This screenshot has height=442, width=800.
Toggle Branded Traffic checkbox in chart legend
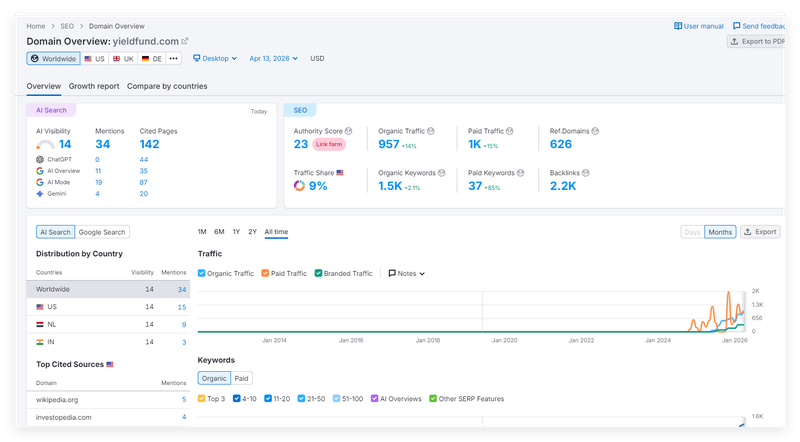(318, 274)
